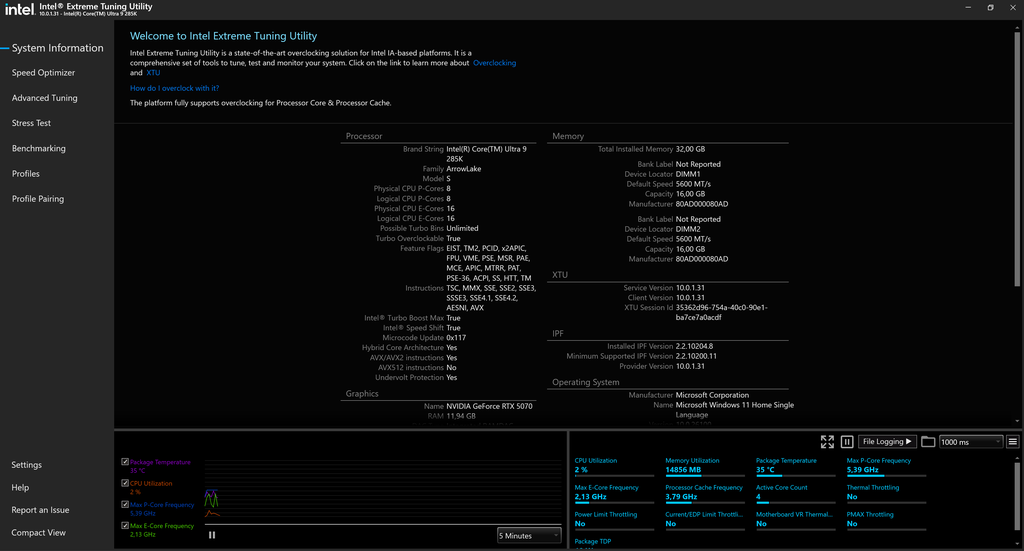Follow the Overclocking link

coord(494,63)
